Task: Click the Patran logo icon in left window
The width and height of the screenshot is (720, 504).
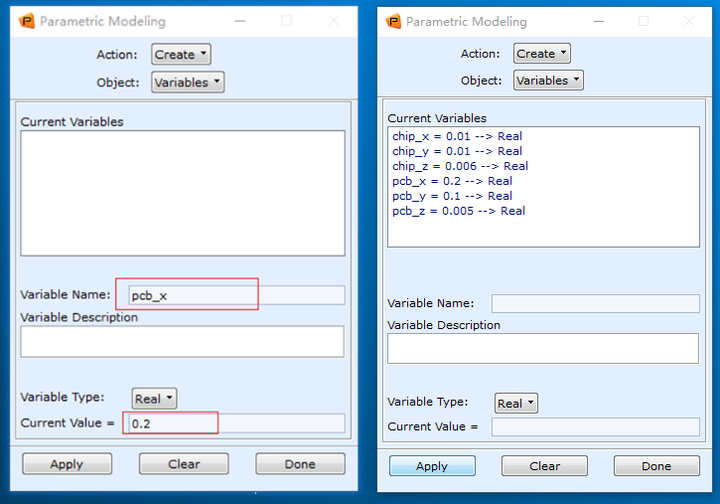Action: 27,21
